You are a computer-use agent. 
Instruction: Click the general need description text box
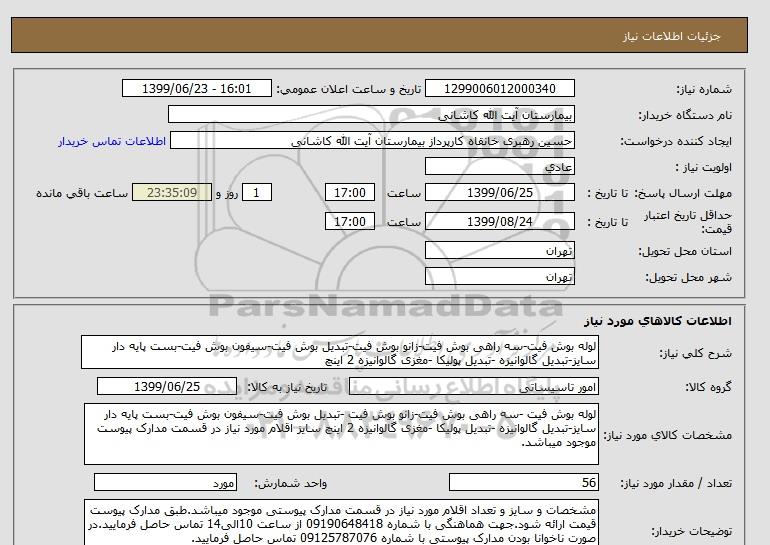(x=340, y=353)
